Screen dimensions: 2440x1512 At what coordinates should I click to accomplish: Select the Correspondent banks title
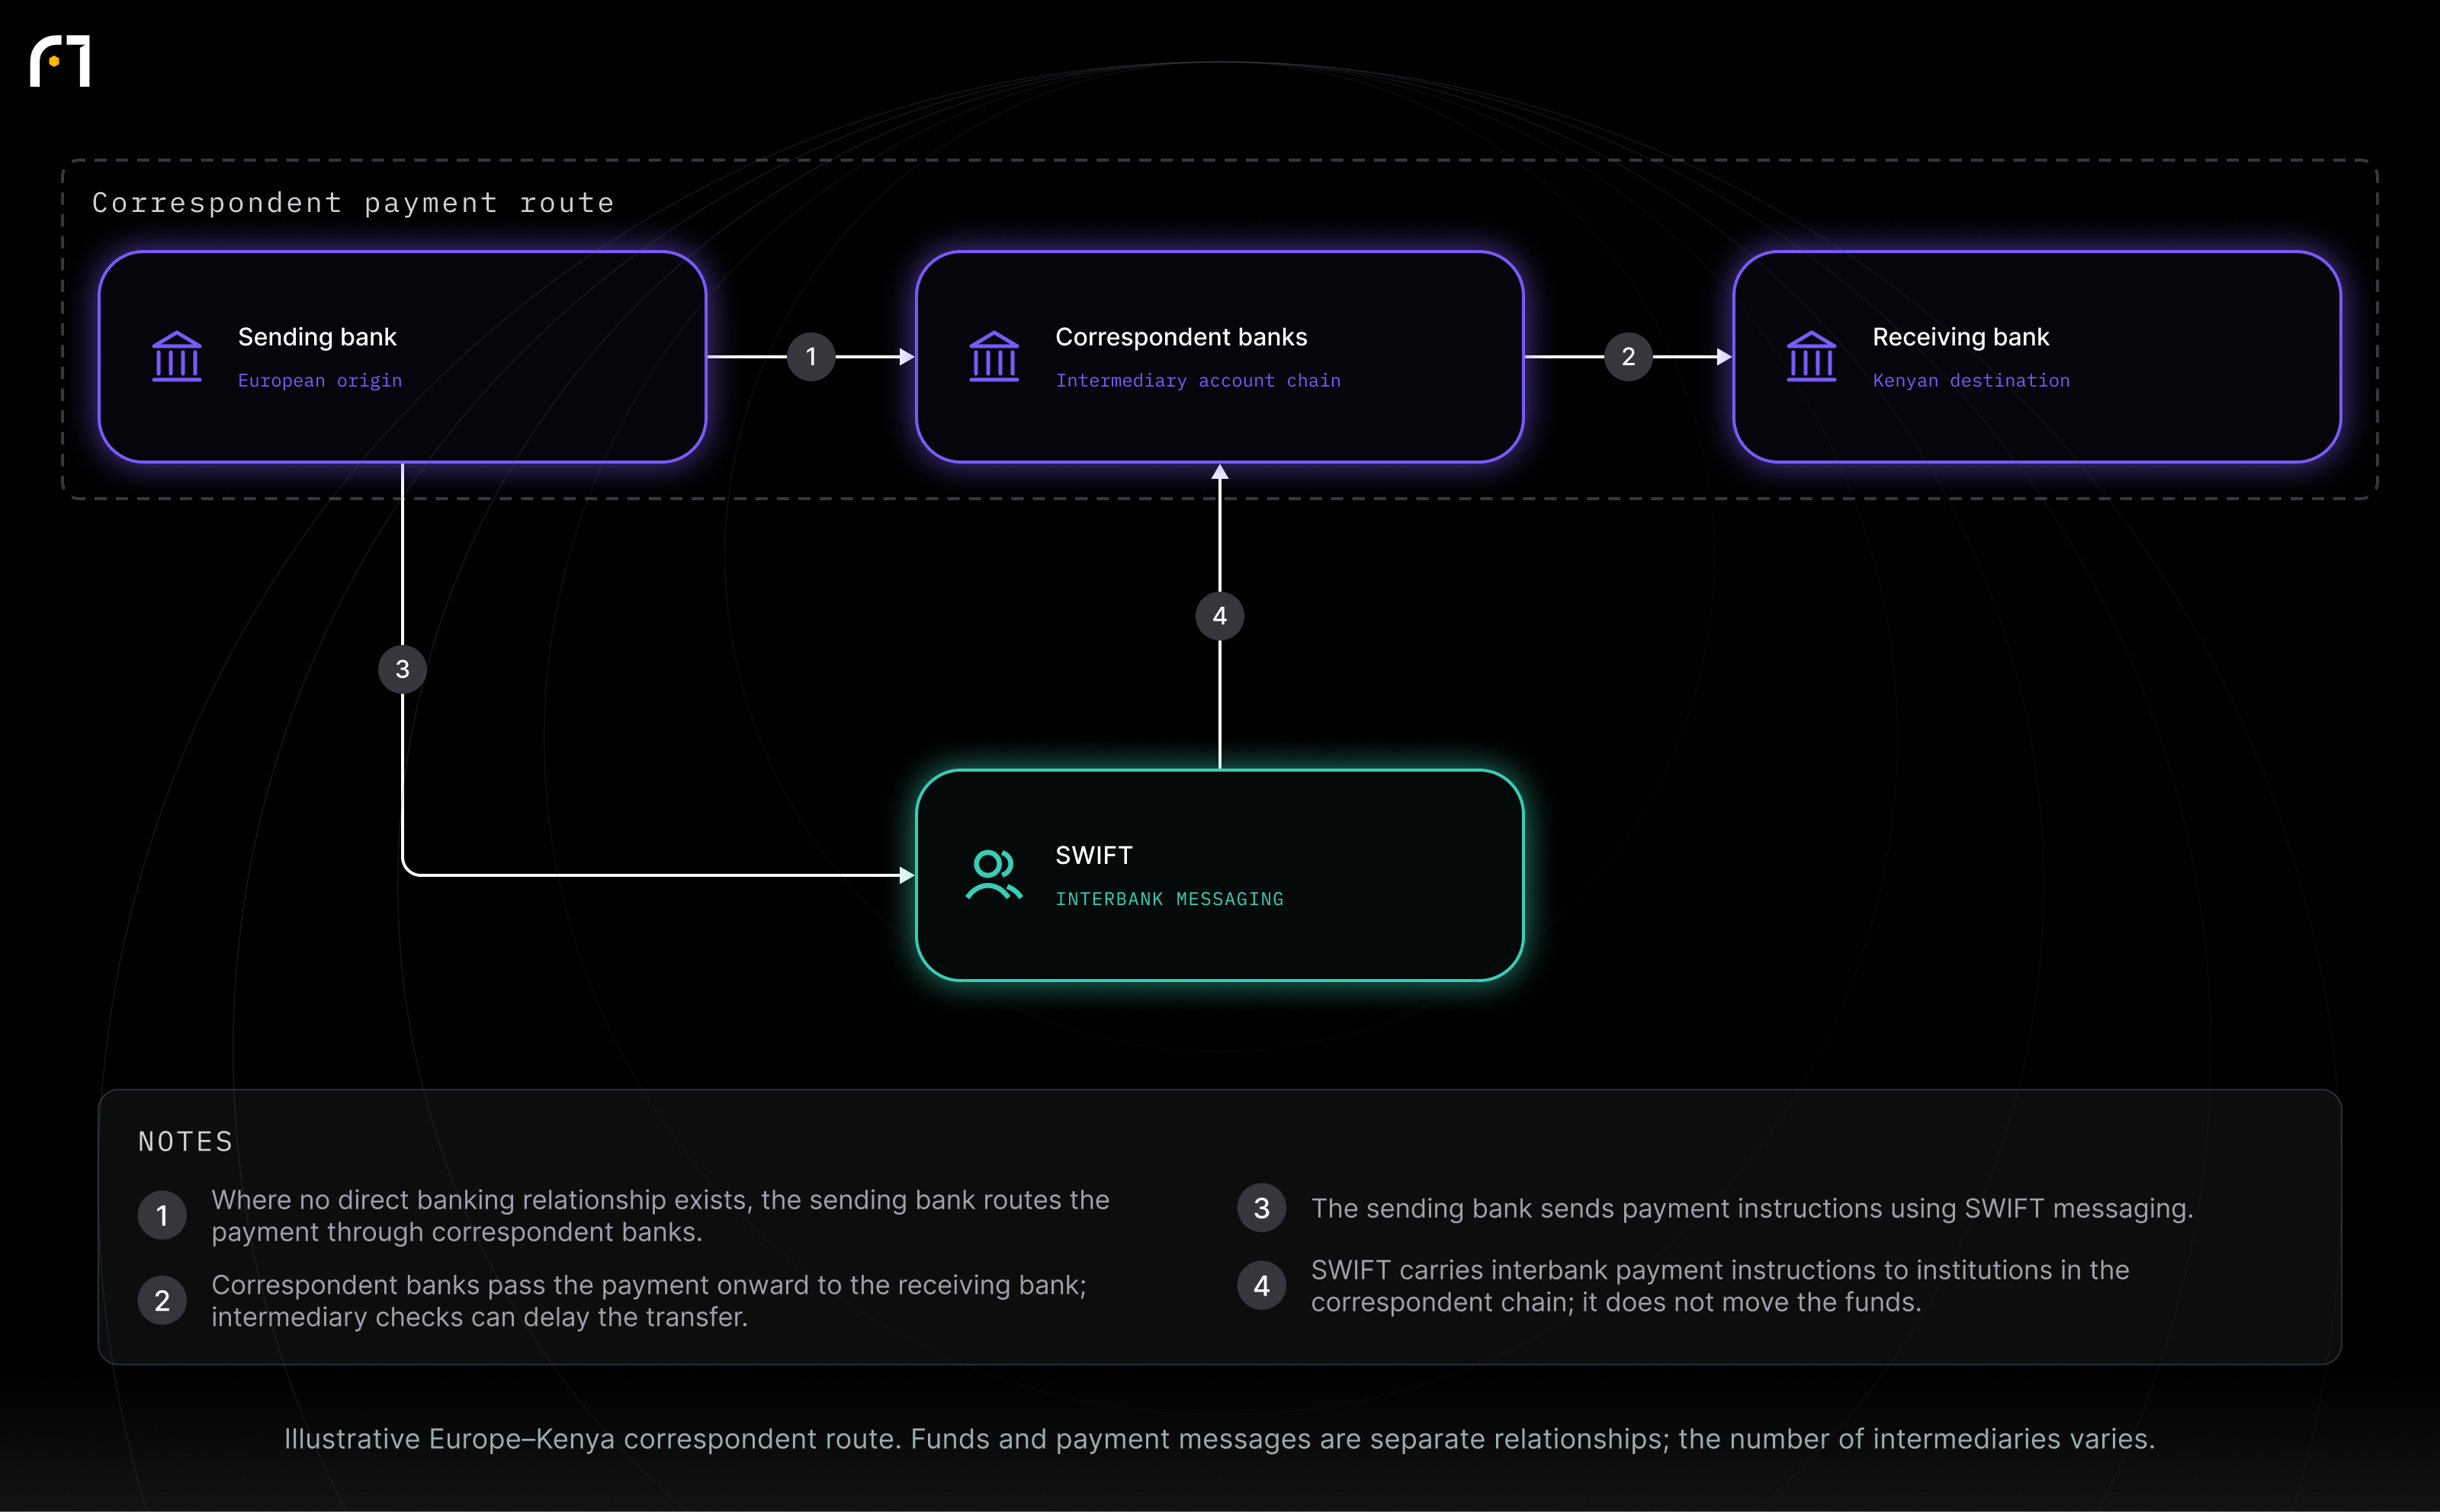point(1181,338)
